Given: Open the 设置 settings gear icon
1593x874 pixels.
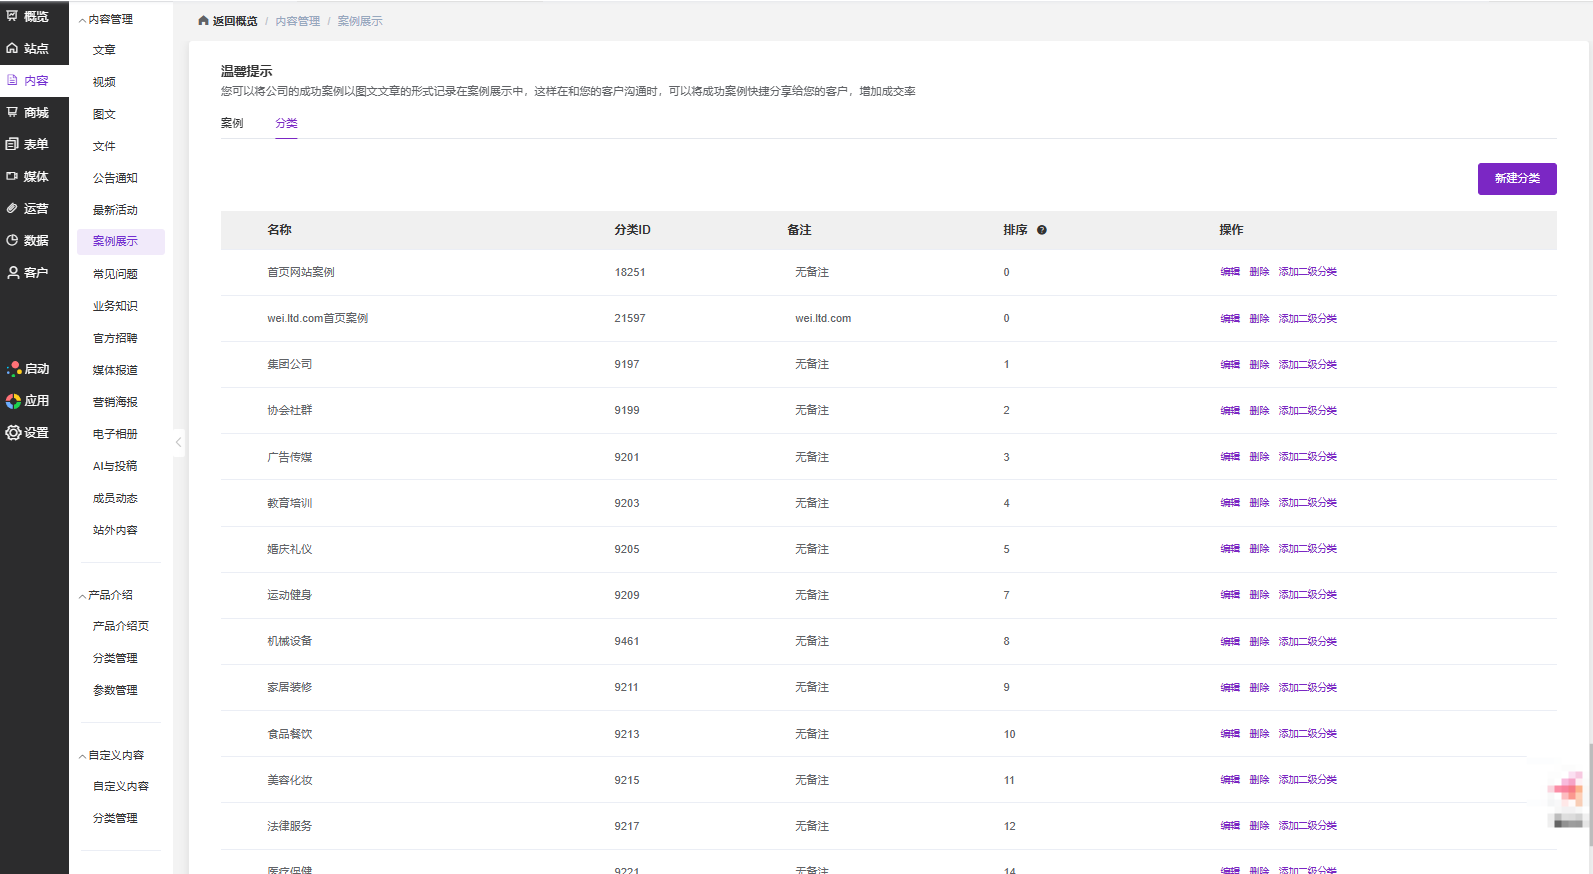Looking at the screenshot, I should pyautogui.click(x=13, y=433).
